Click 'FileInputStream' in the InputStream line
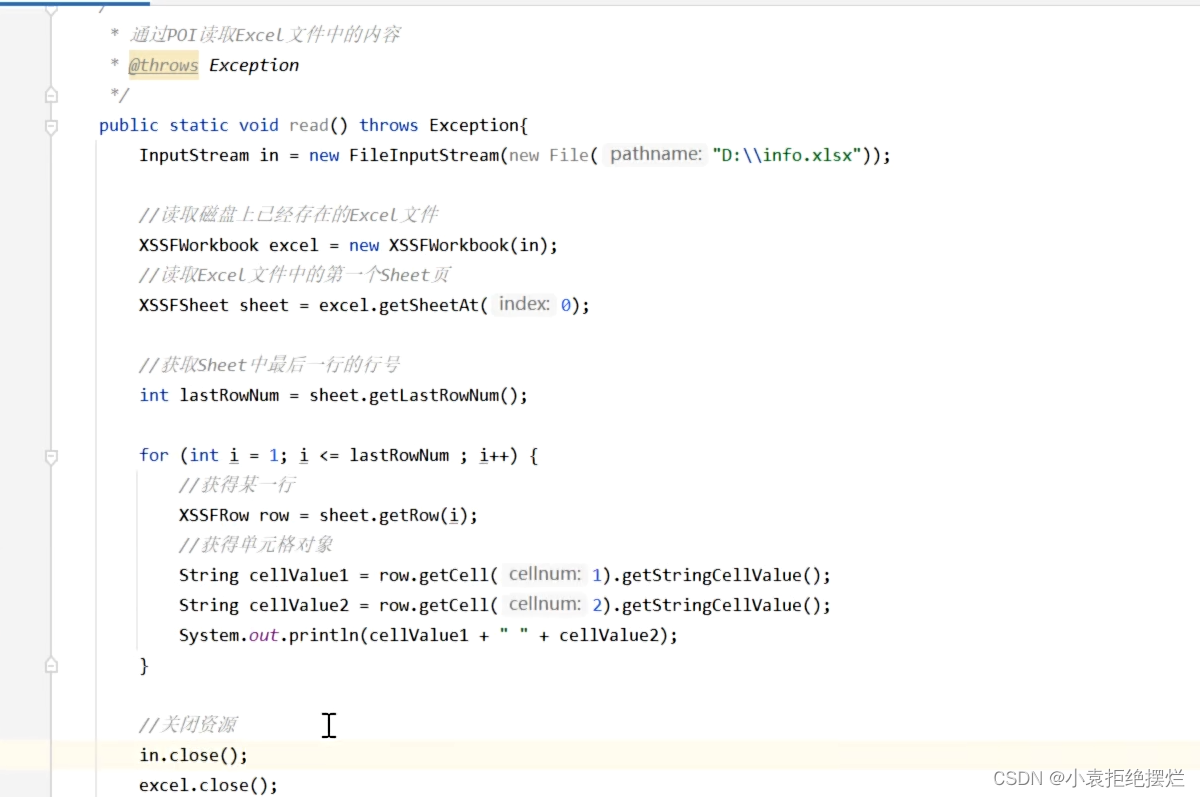The height and width of the screenshot is (797, 1200). 424,155
